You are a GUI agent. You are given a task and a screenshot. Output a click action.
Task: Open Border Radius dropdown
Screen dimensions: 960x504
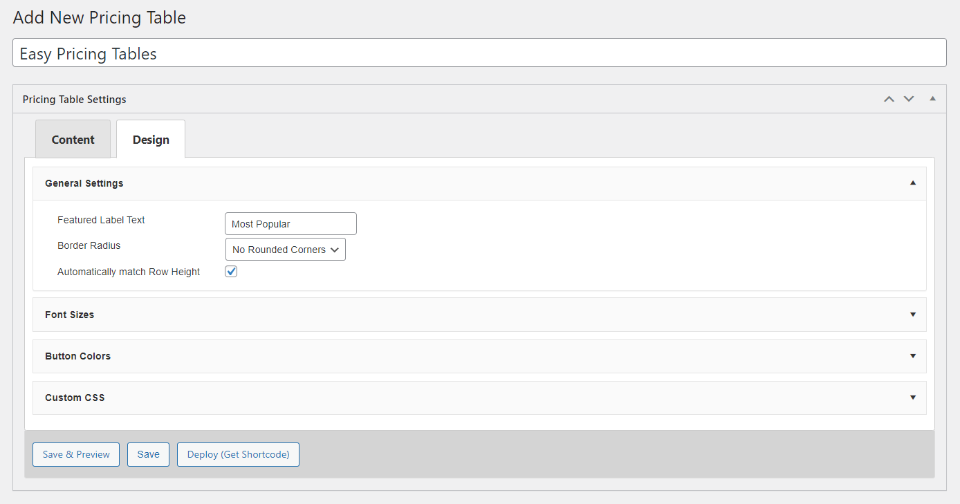286,249
